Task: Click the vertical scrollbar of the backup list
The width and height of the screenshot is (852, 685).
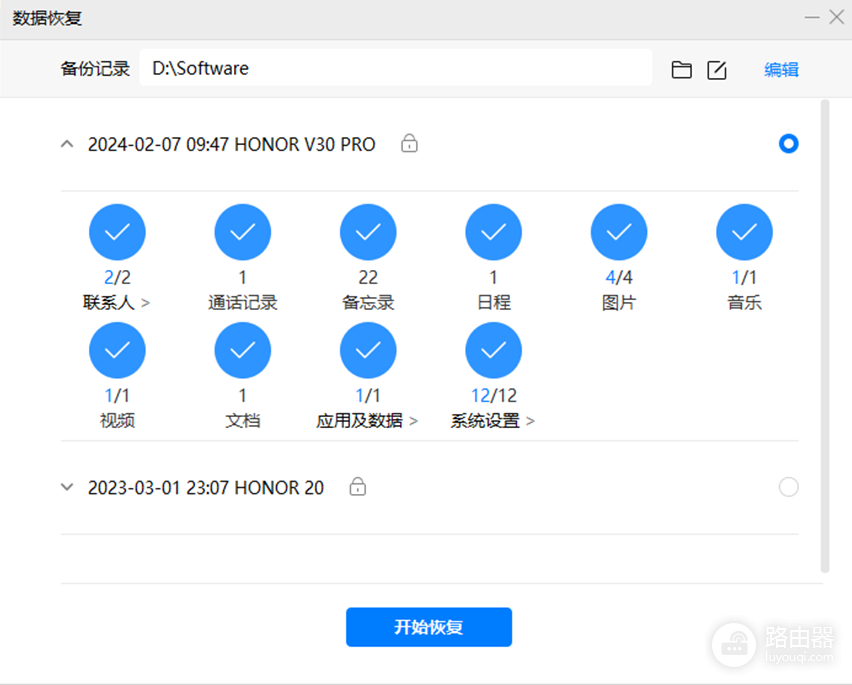Action: click(825, 336)
